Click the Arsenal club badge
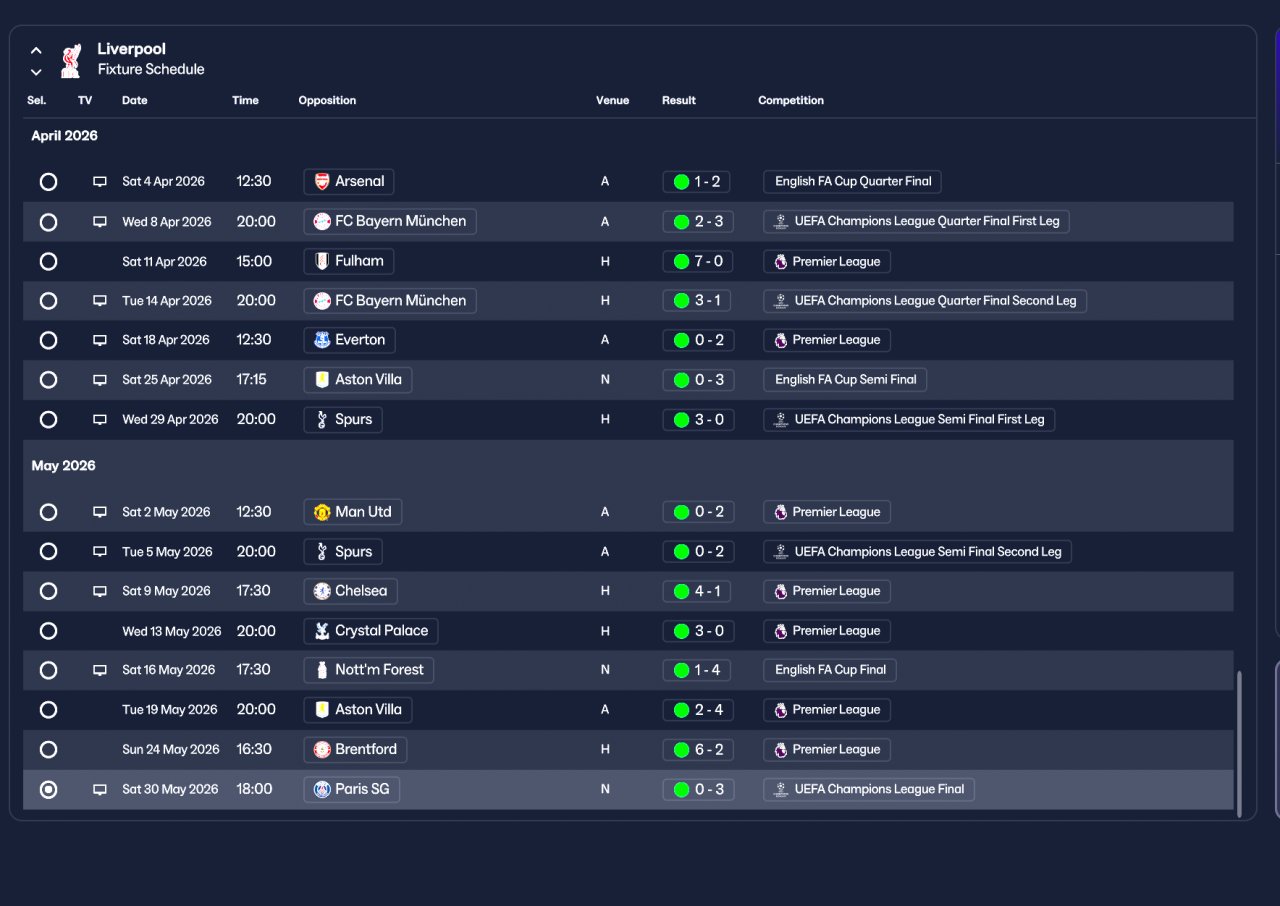This screenshot has height=906, width=1280. (322, 182)
